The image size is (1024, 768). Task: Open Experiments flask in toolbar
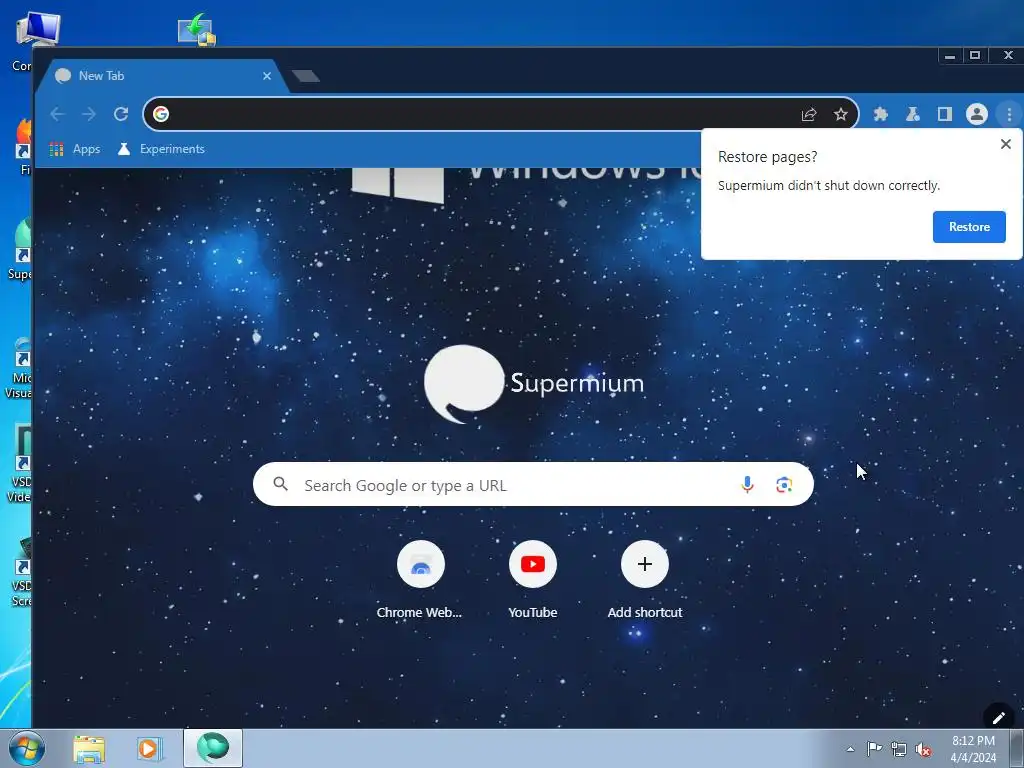point(913,114)
